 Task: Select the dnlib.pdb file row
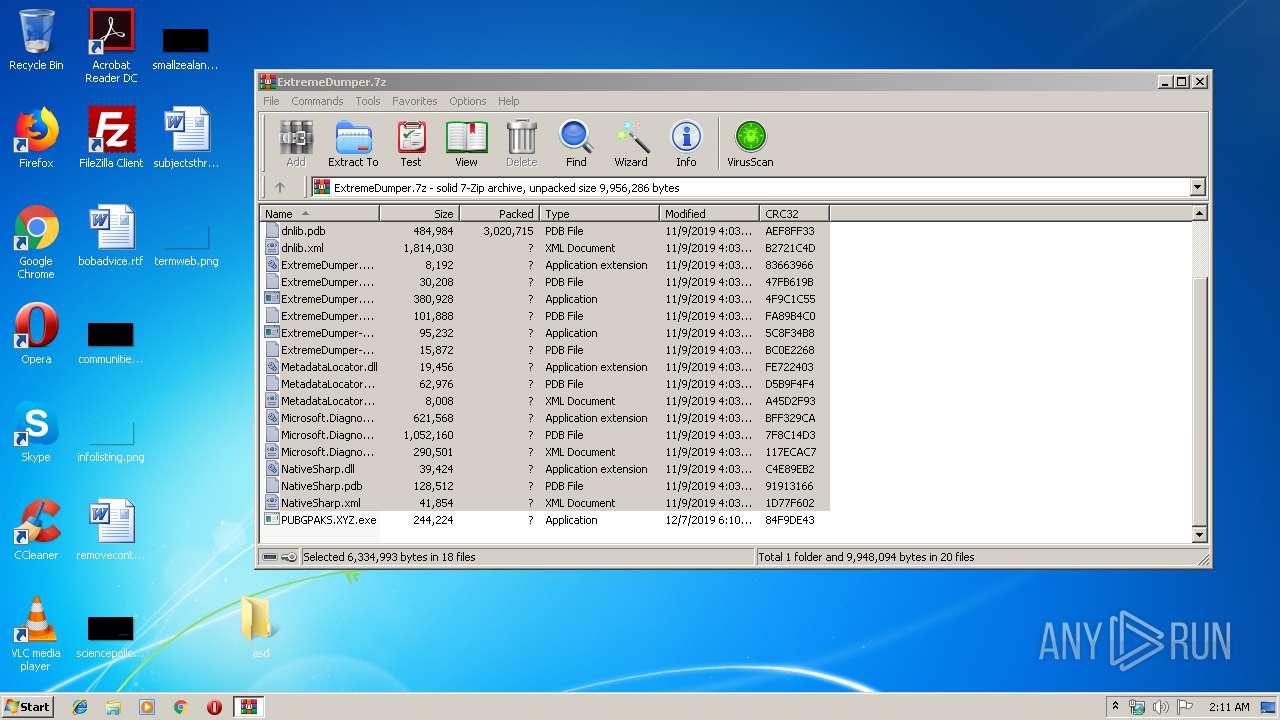(545, 231)
